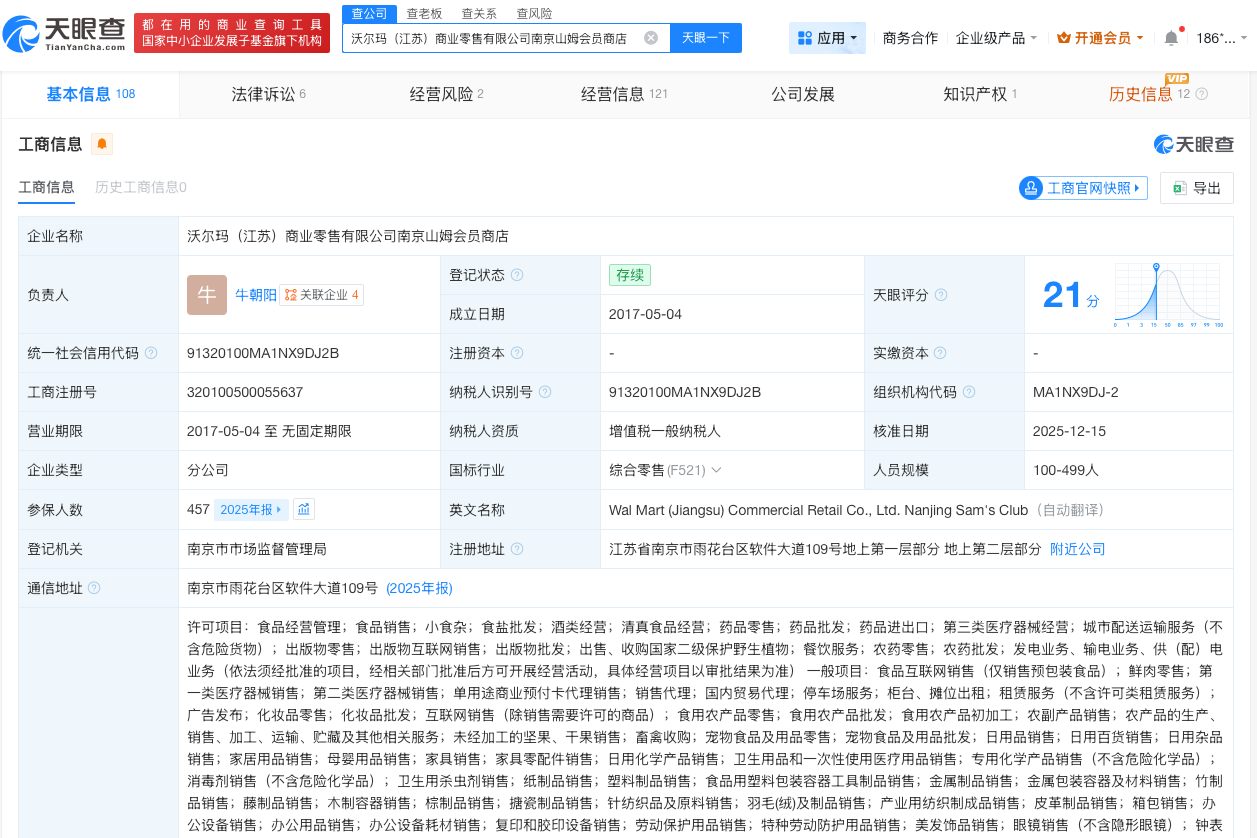Click the English name Wal Mart (Jiangsu) text

click(x=818, y=510)
